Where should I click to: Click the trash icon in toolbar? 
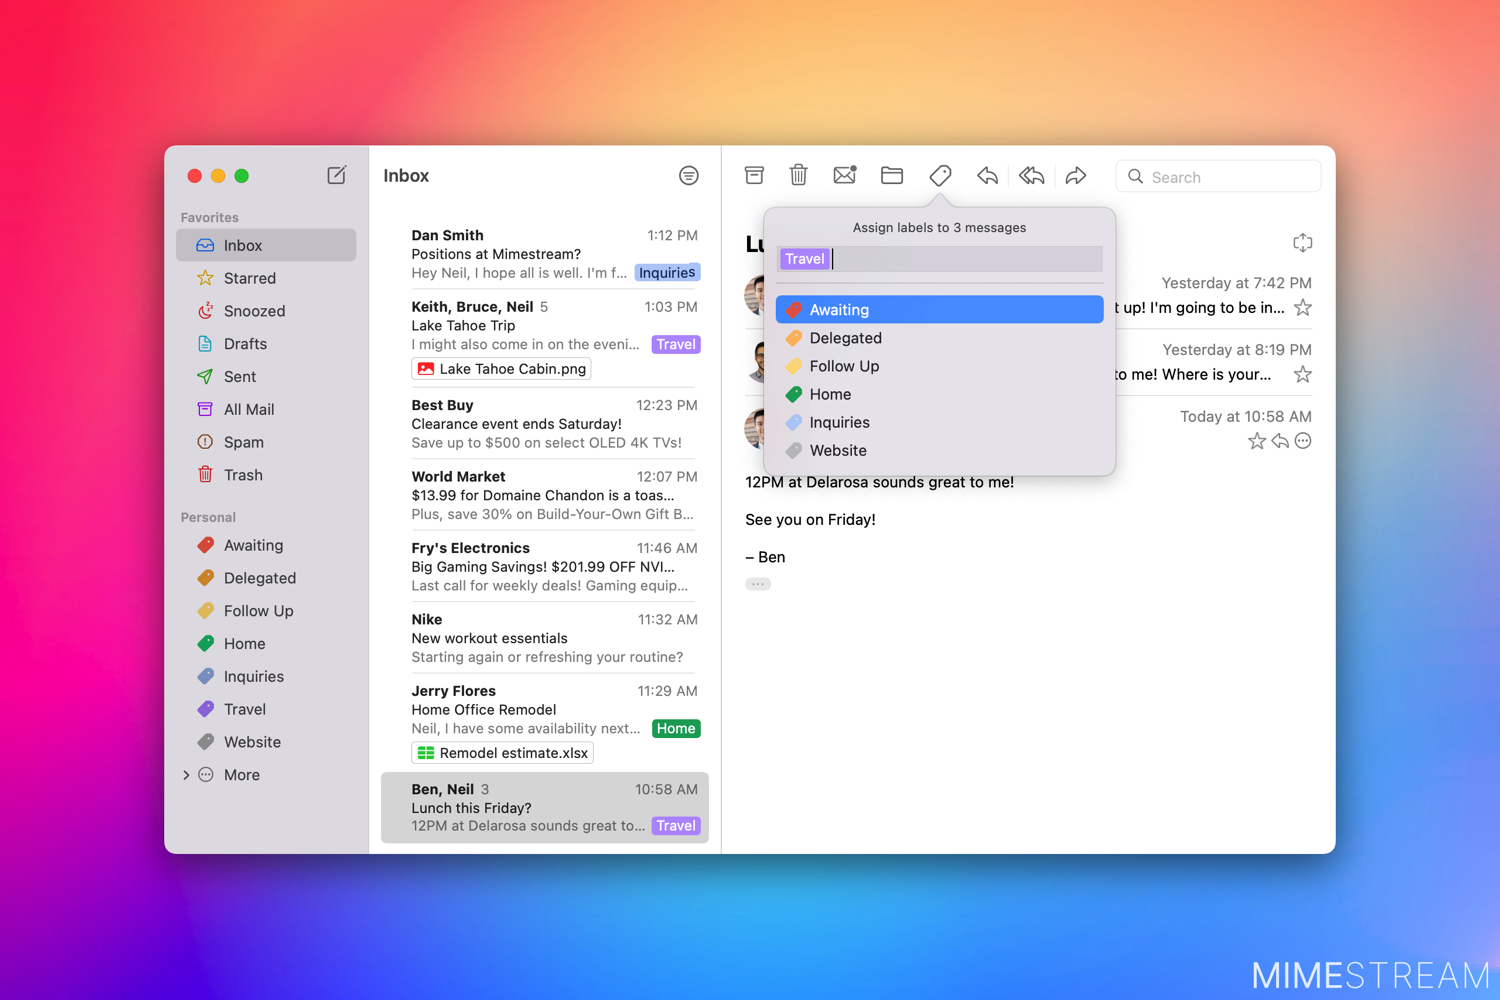[798, 176]
